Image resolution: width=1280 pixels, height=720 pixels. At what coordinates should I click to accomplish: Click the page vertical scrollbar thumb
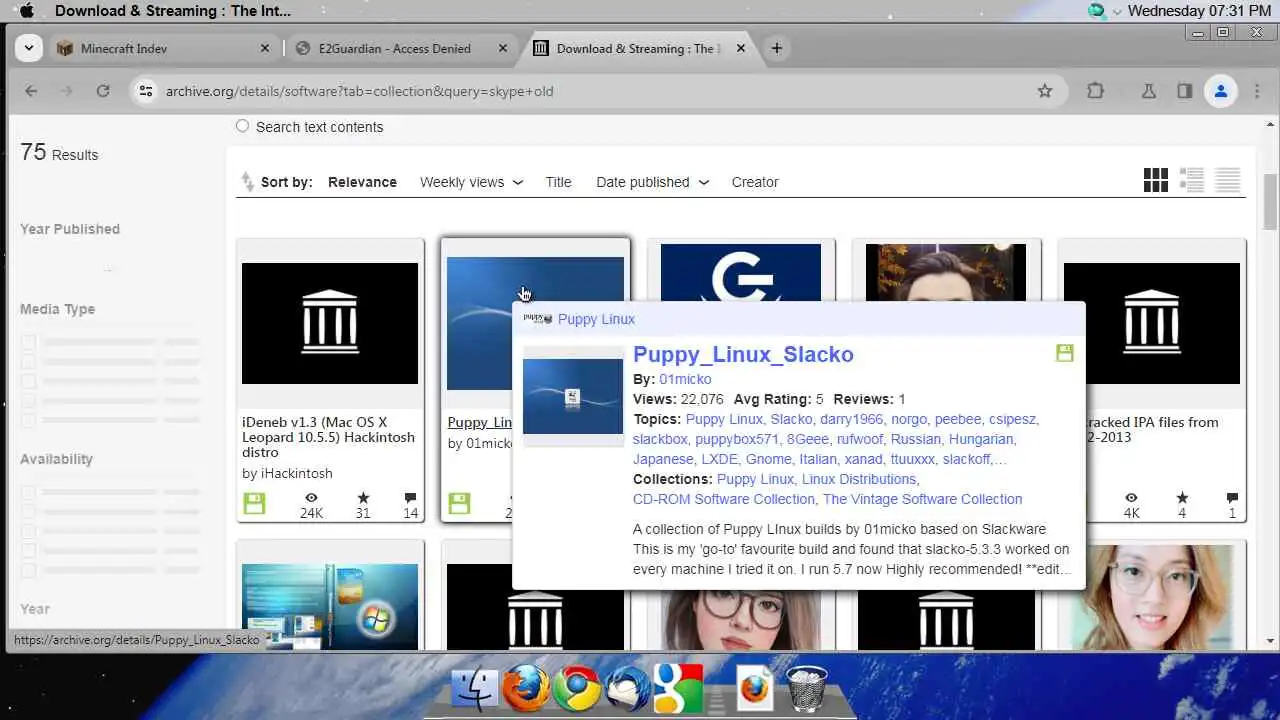point(1270,201)
